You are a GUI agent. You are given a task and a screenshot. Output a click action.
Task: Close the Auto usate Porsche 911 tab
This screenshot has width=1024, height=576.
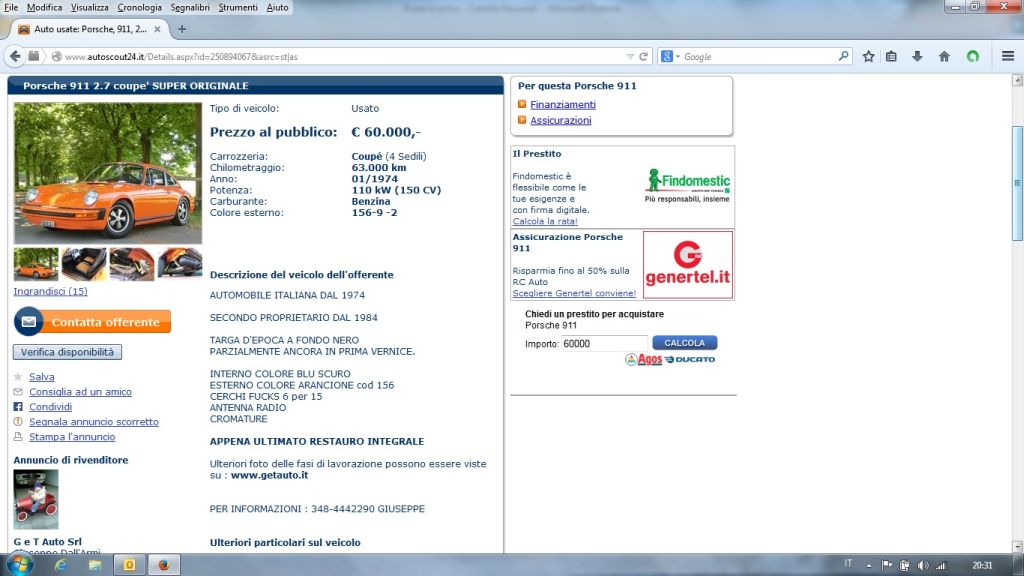tap(157, 29)
